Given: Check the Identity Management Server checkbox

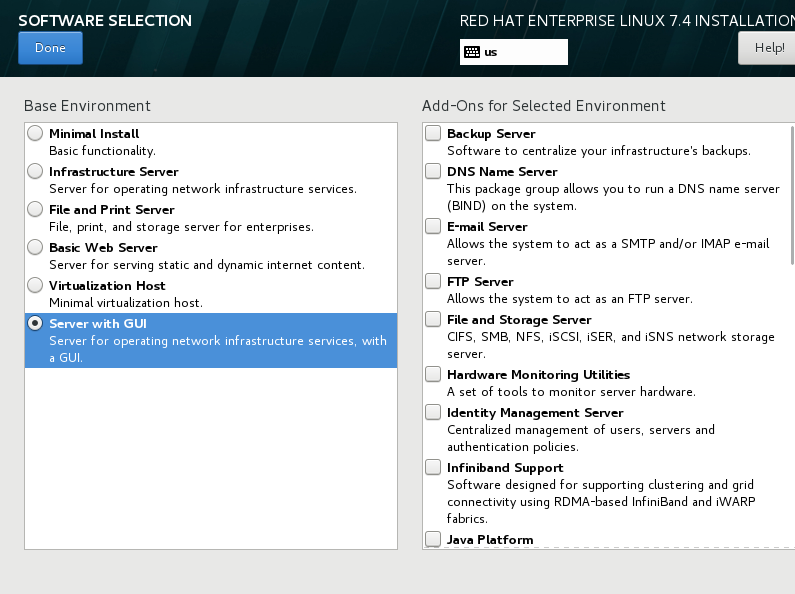Looking at the screenshot, I should coord(433,412).
